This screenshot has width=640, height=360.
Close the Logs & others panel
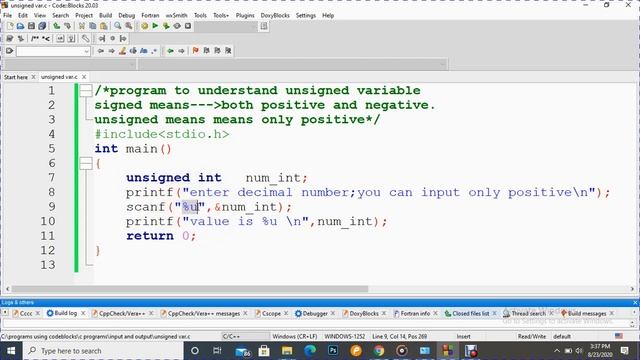click(635, 302)
